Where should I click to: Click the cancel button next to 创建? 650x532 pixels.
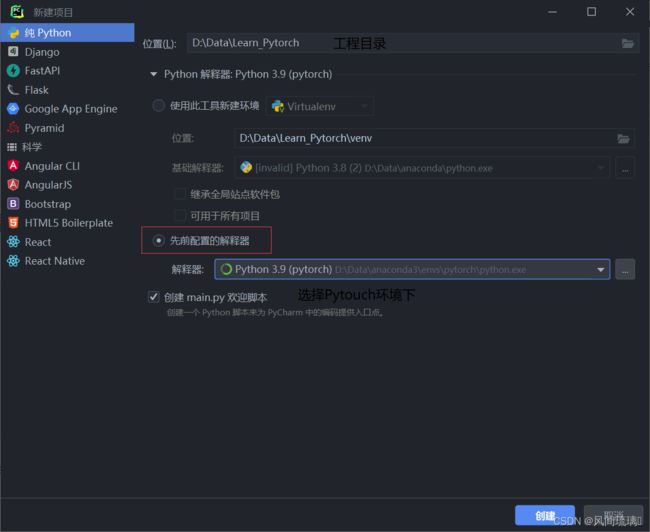(613, 516)
